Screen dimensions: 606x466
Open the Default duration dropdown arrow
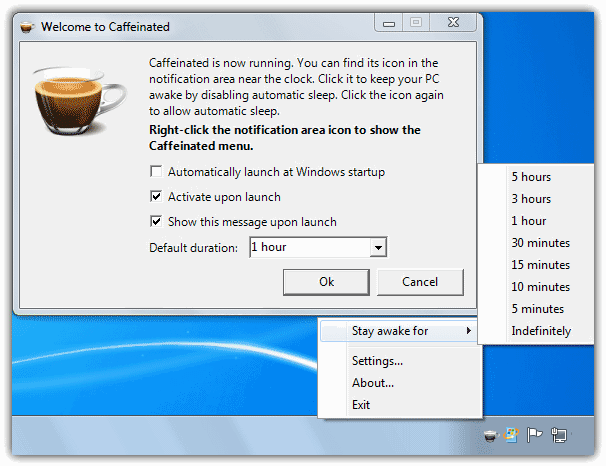click(x=378, y=247)
